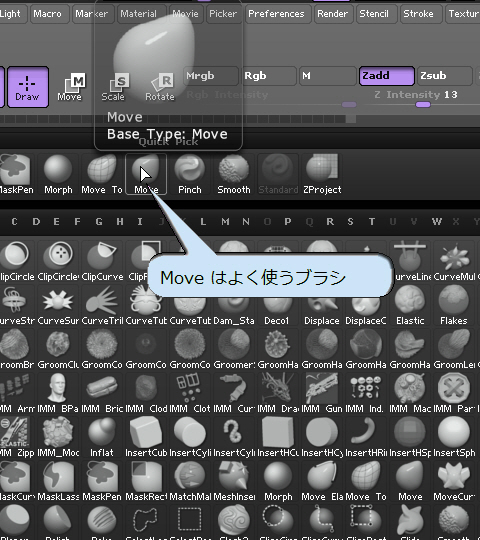Pick the Standard brush in Quick Pick
Viewport: 480px width, 540px height.
click(278, 175)
